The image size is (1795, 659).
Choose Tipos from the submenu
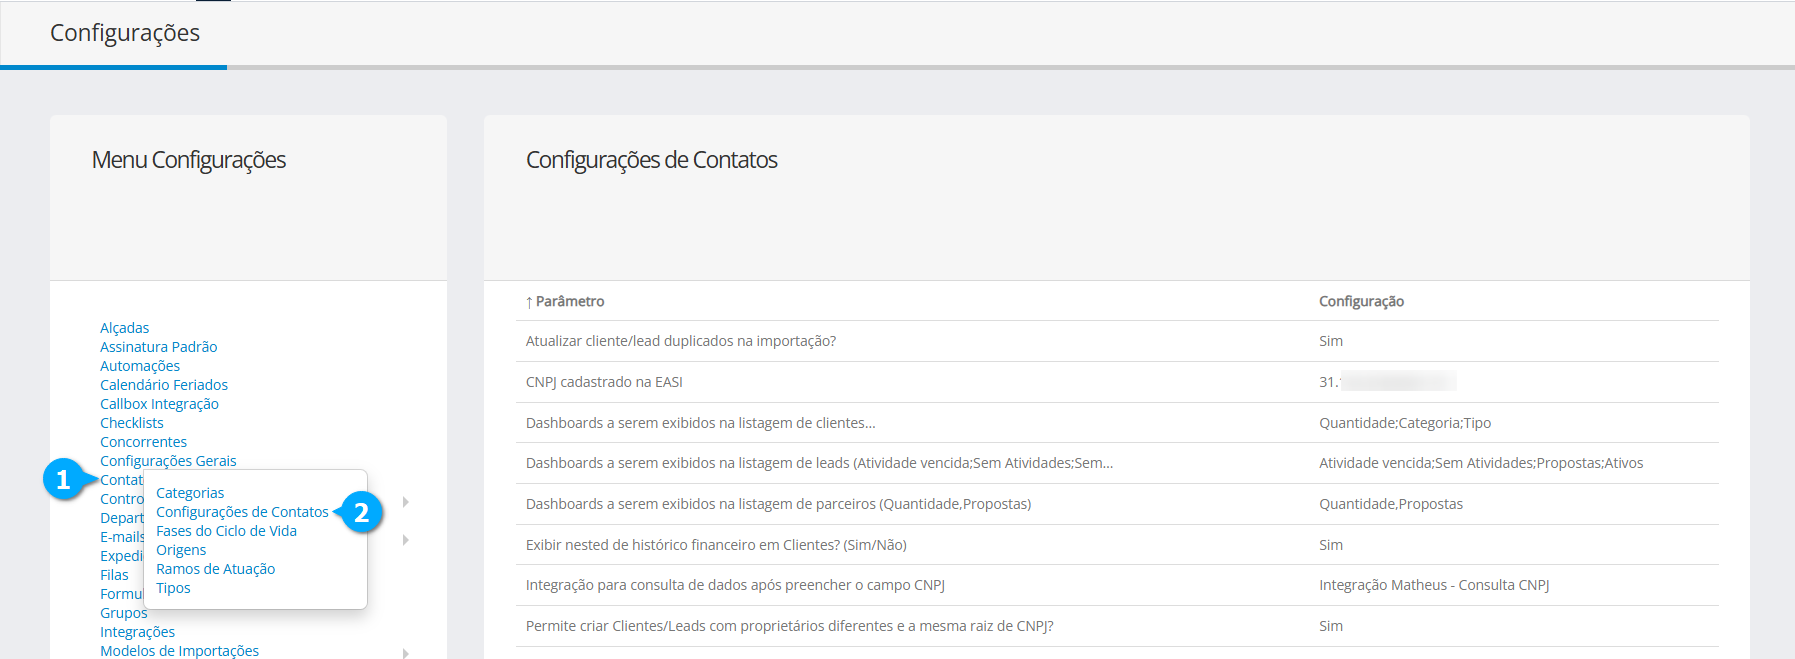(173, 588)
